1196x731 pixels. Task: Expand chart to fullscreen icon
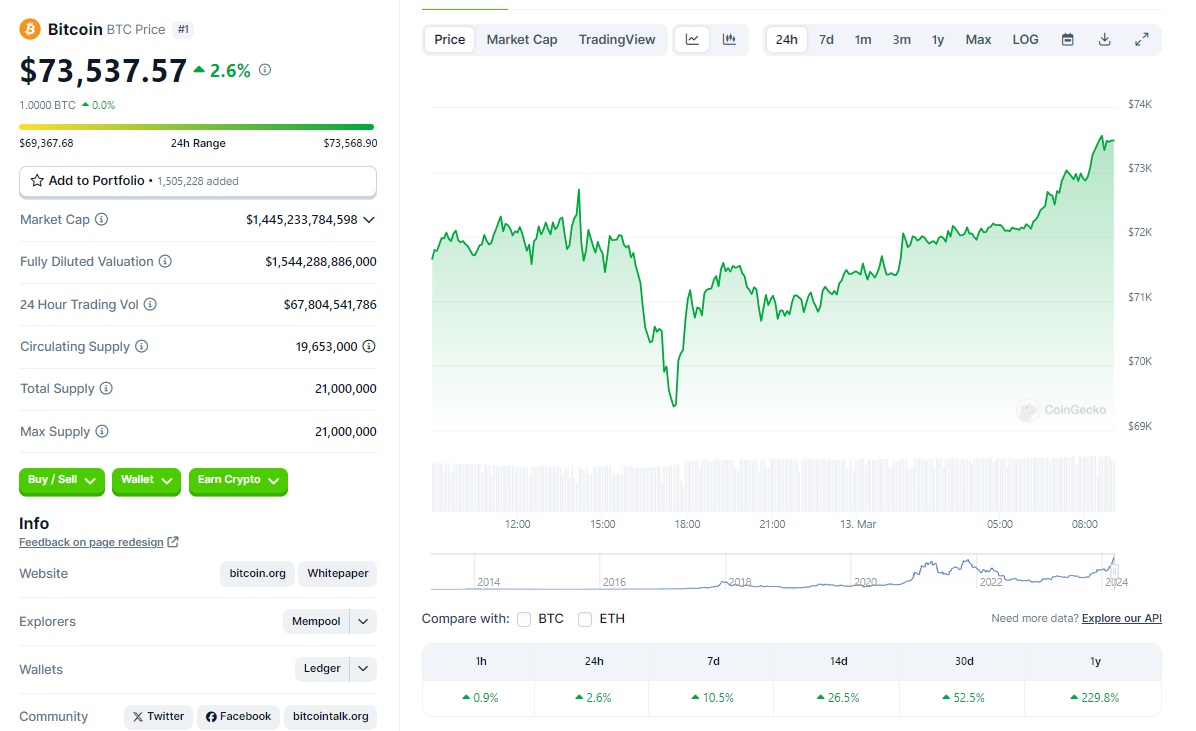[x=1142, y=40]
